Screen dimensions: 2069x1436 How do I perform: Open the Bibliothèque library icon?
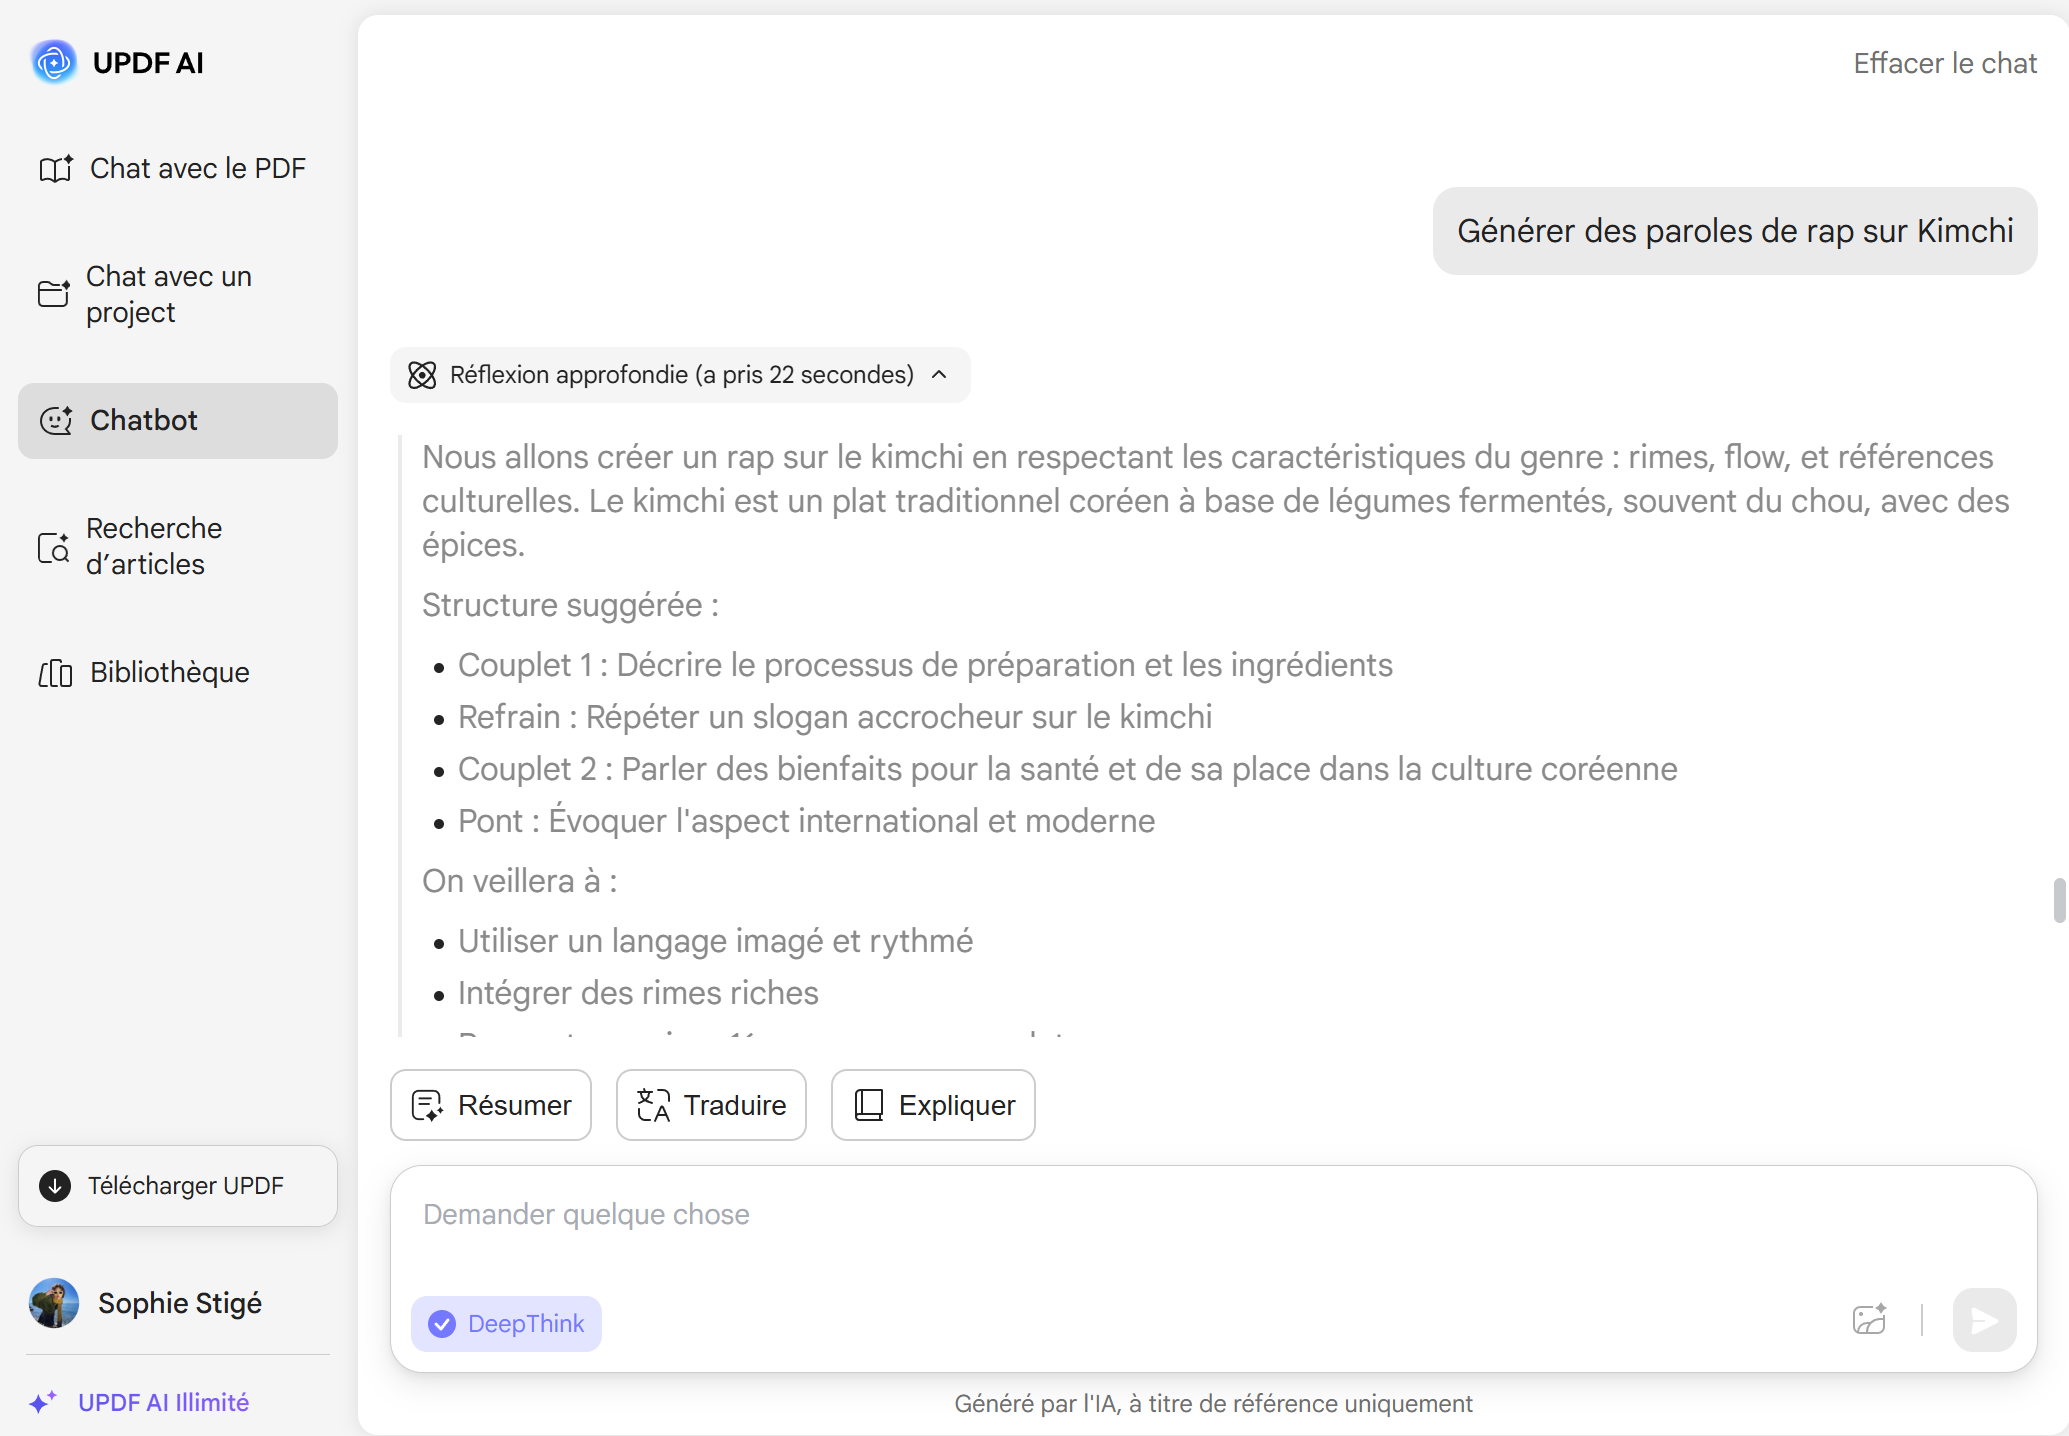tap(55, 673)
